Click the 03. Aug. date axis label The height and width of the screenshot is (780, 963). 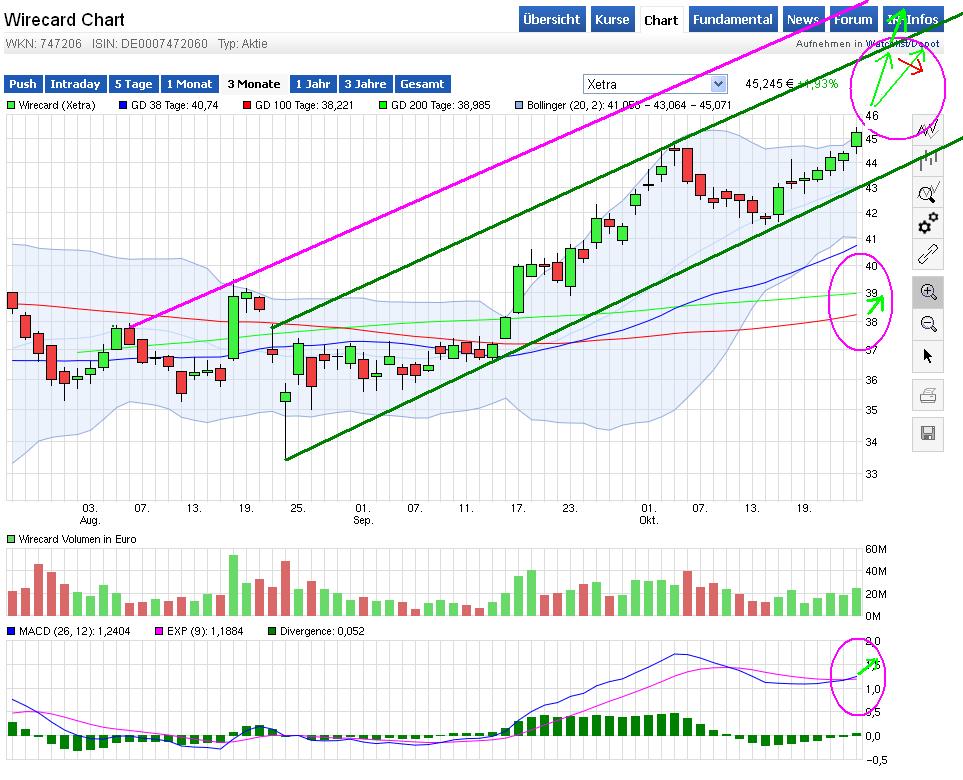[90, 514]
